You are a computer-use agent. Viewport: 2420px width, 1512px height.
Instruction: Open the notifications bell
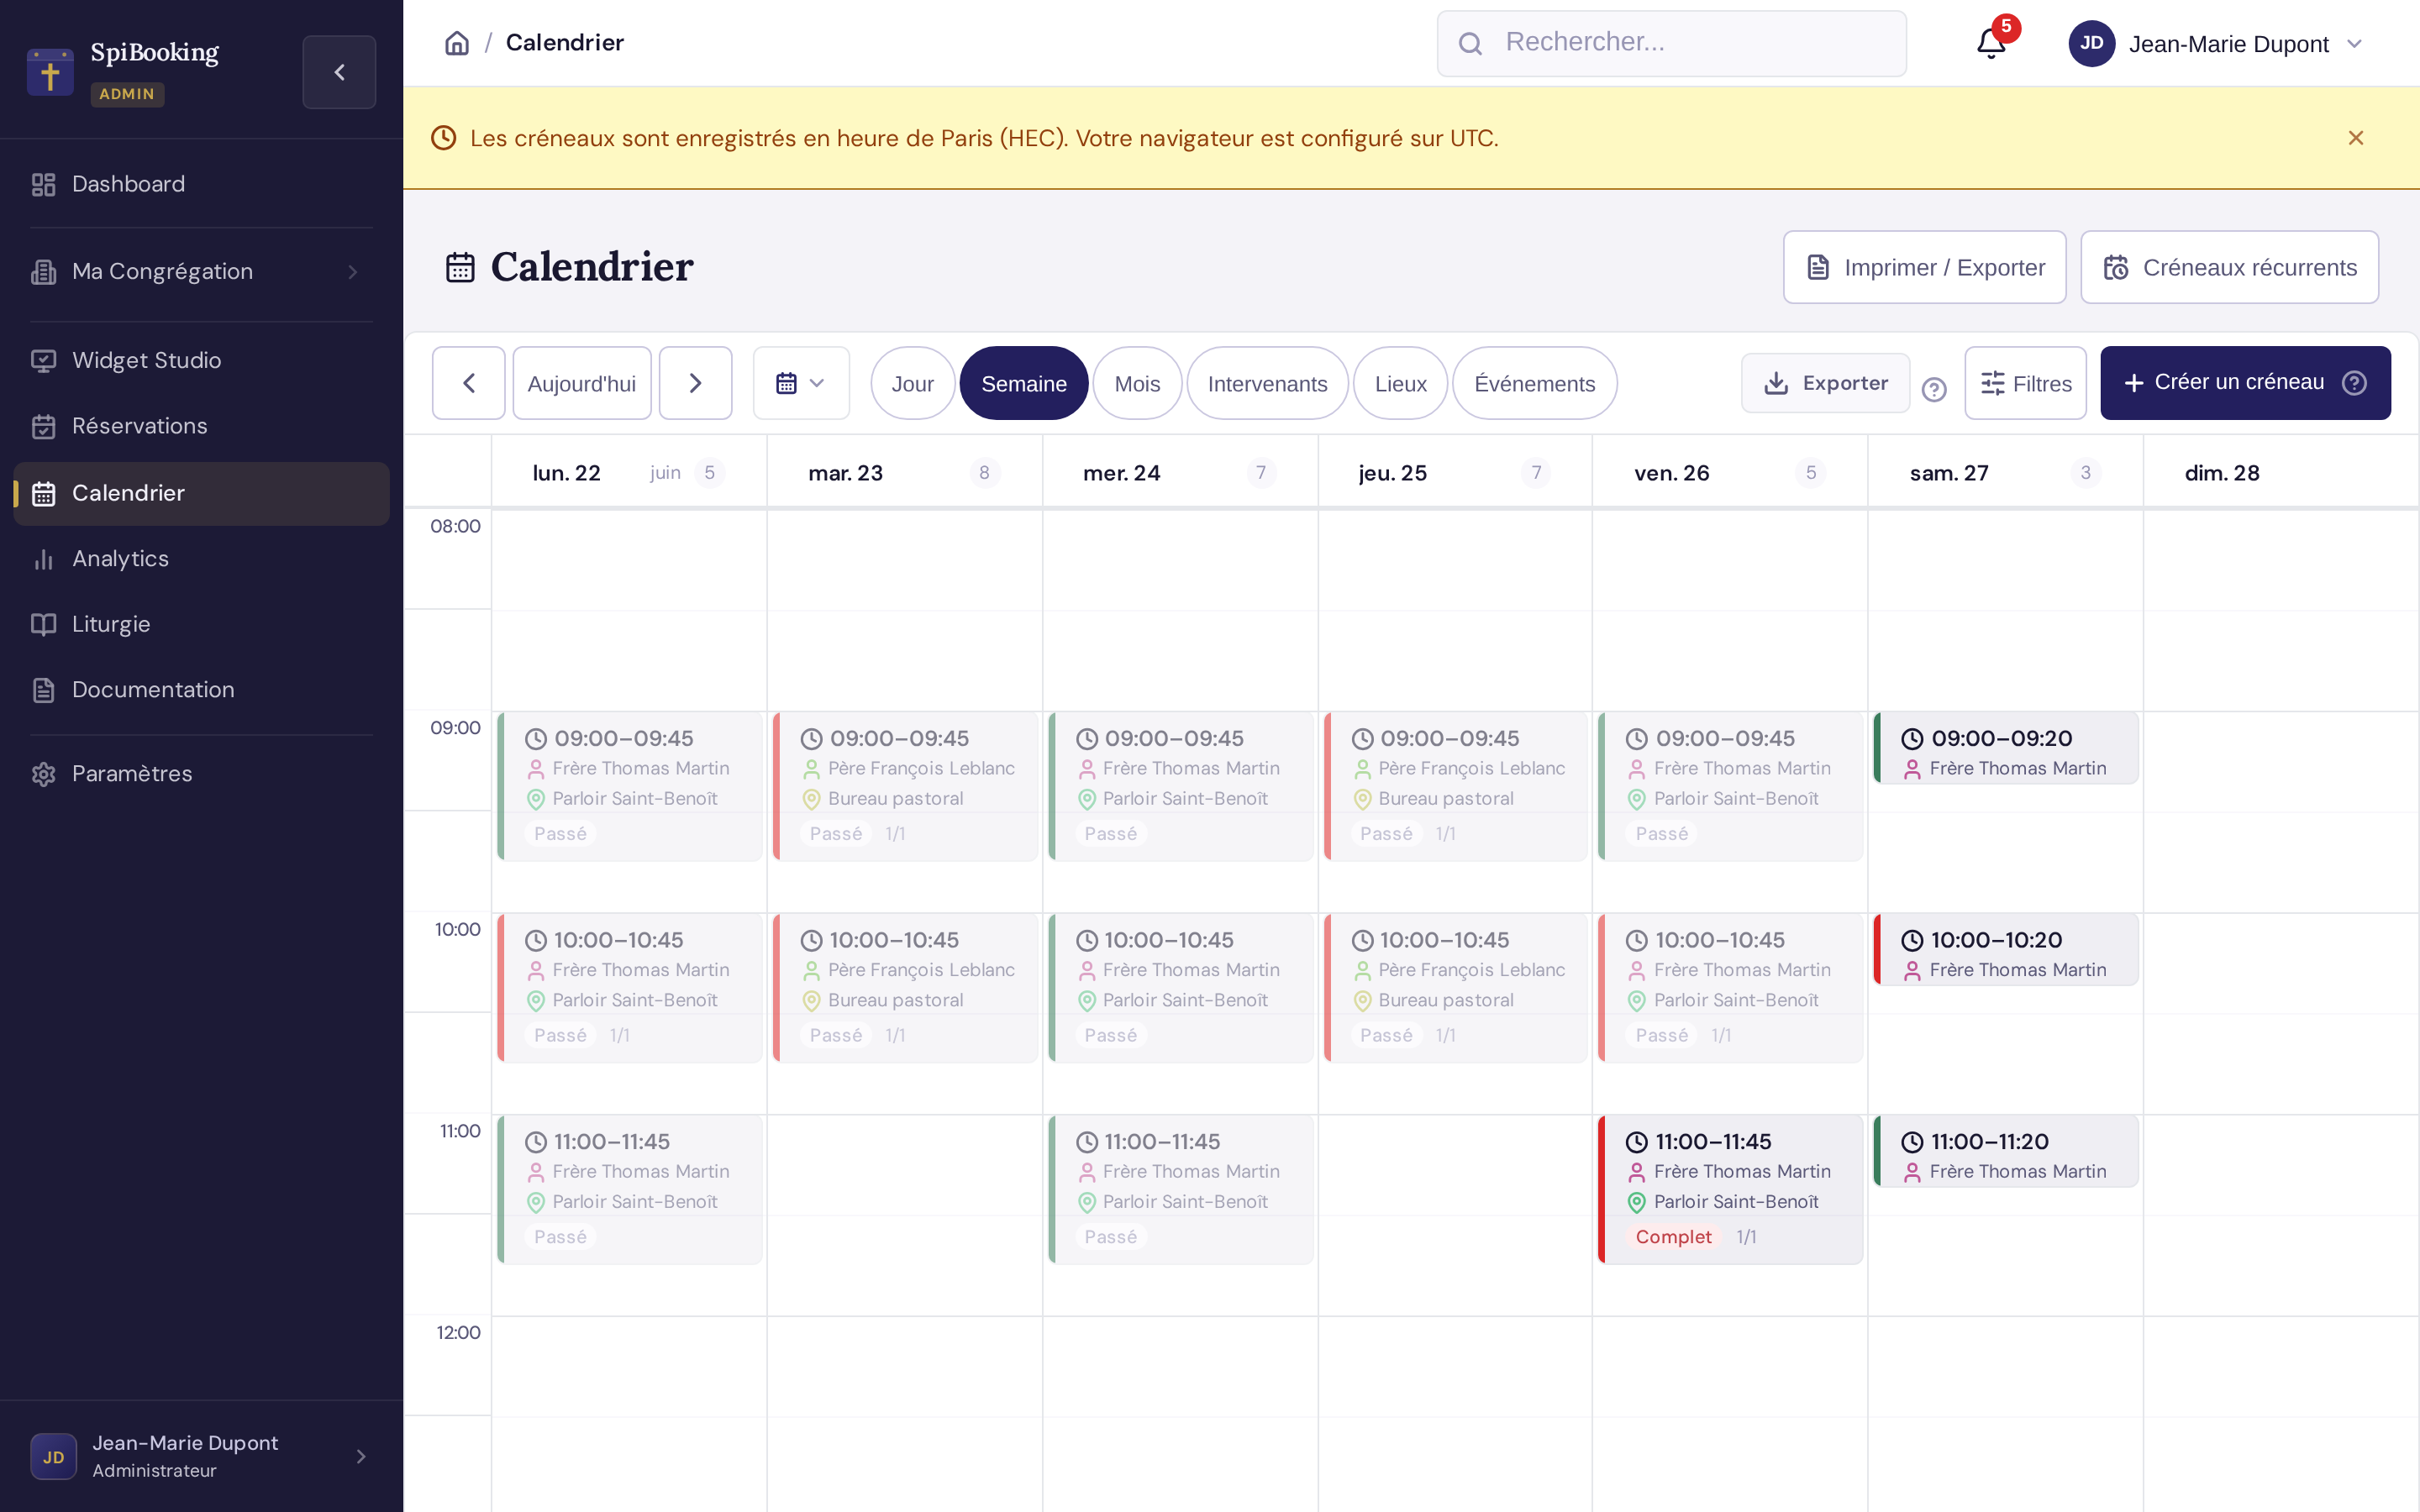pos(1991,43)
